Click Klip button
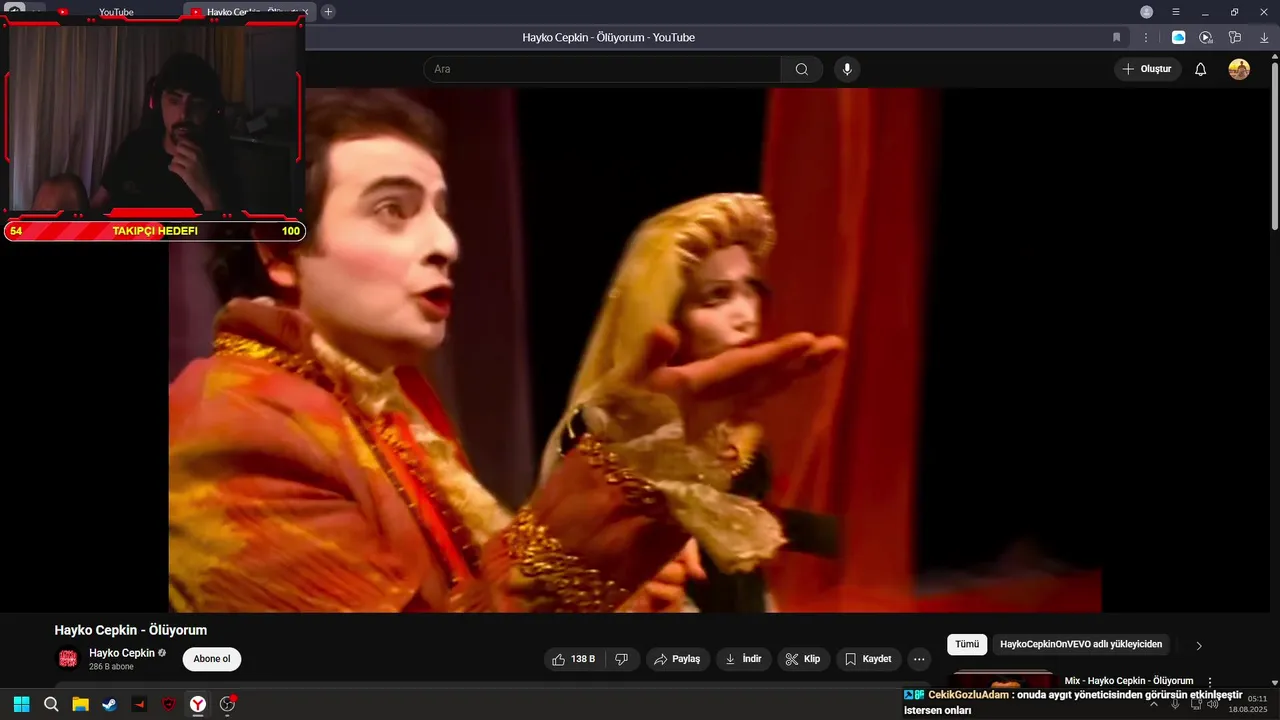1280x720 pixels. click(x=803, y=659)
